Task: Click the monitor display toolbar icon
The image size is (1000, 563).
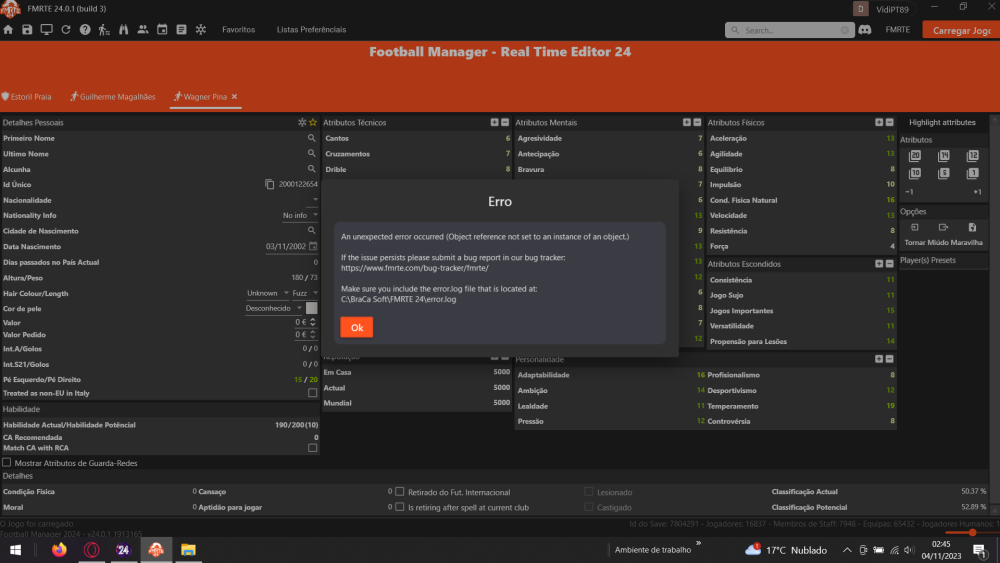Action: pyautogui.click(x=47, y=29)
